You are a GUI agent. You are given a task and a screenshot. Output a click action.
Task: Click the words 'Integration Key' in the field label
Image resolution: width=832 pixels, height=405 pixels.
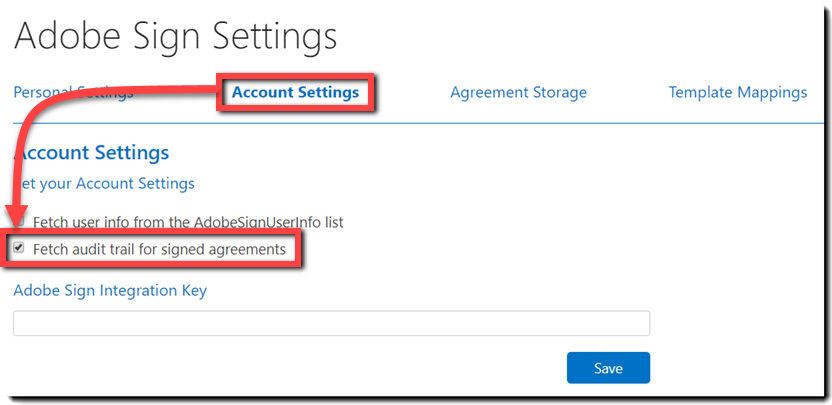156,291
